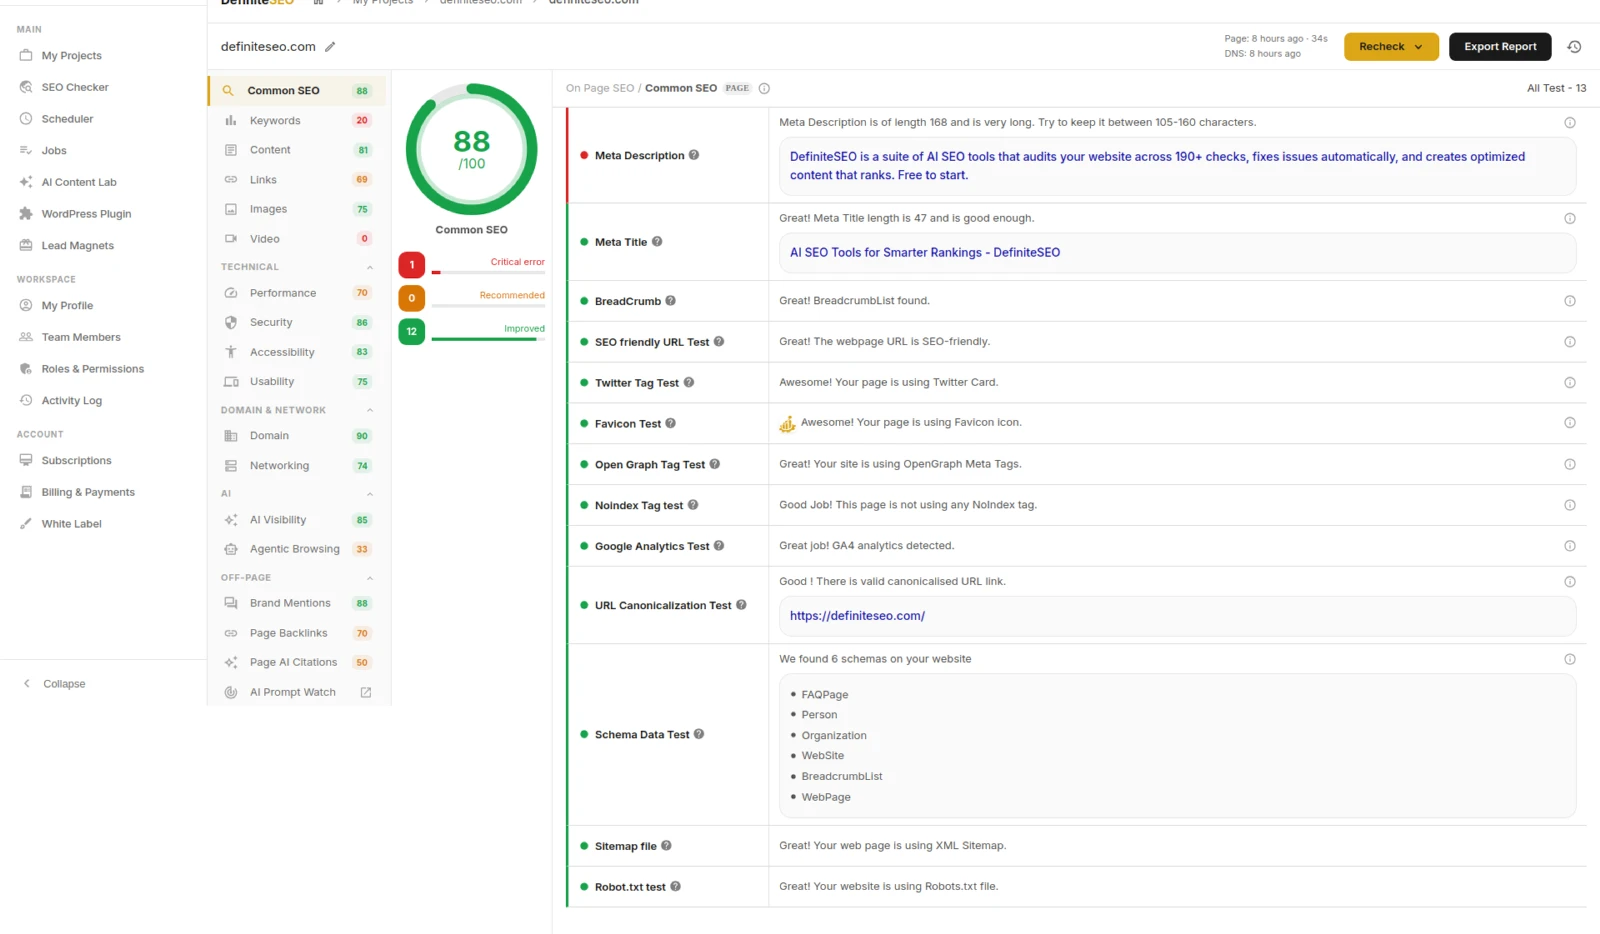Collapse the AI section chevron
Screen dimensions: 1600x934
point(370,494)
